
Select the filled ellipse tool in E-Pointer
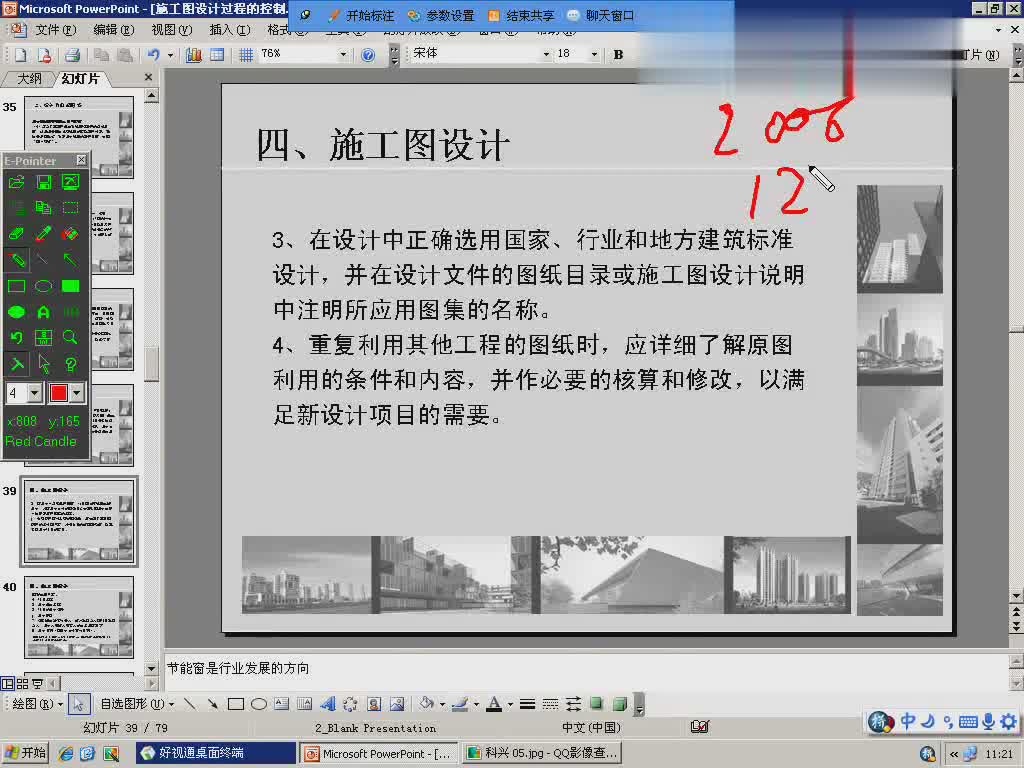[16, 312]
